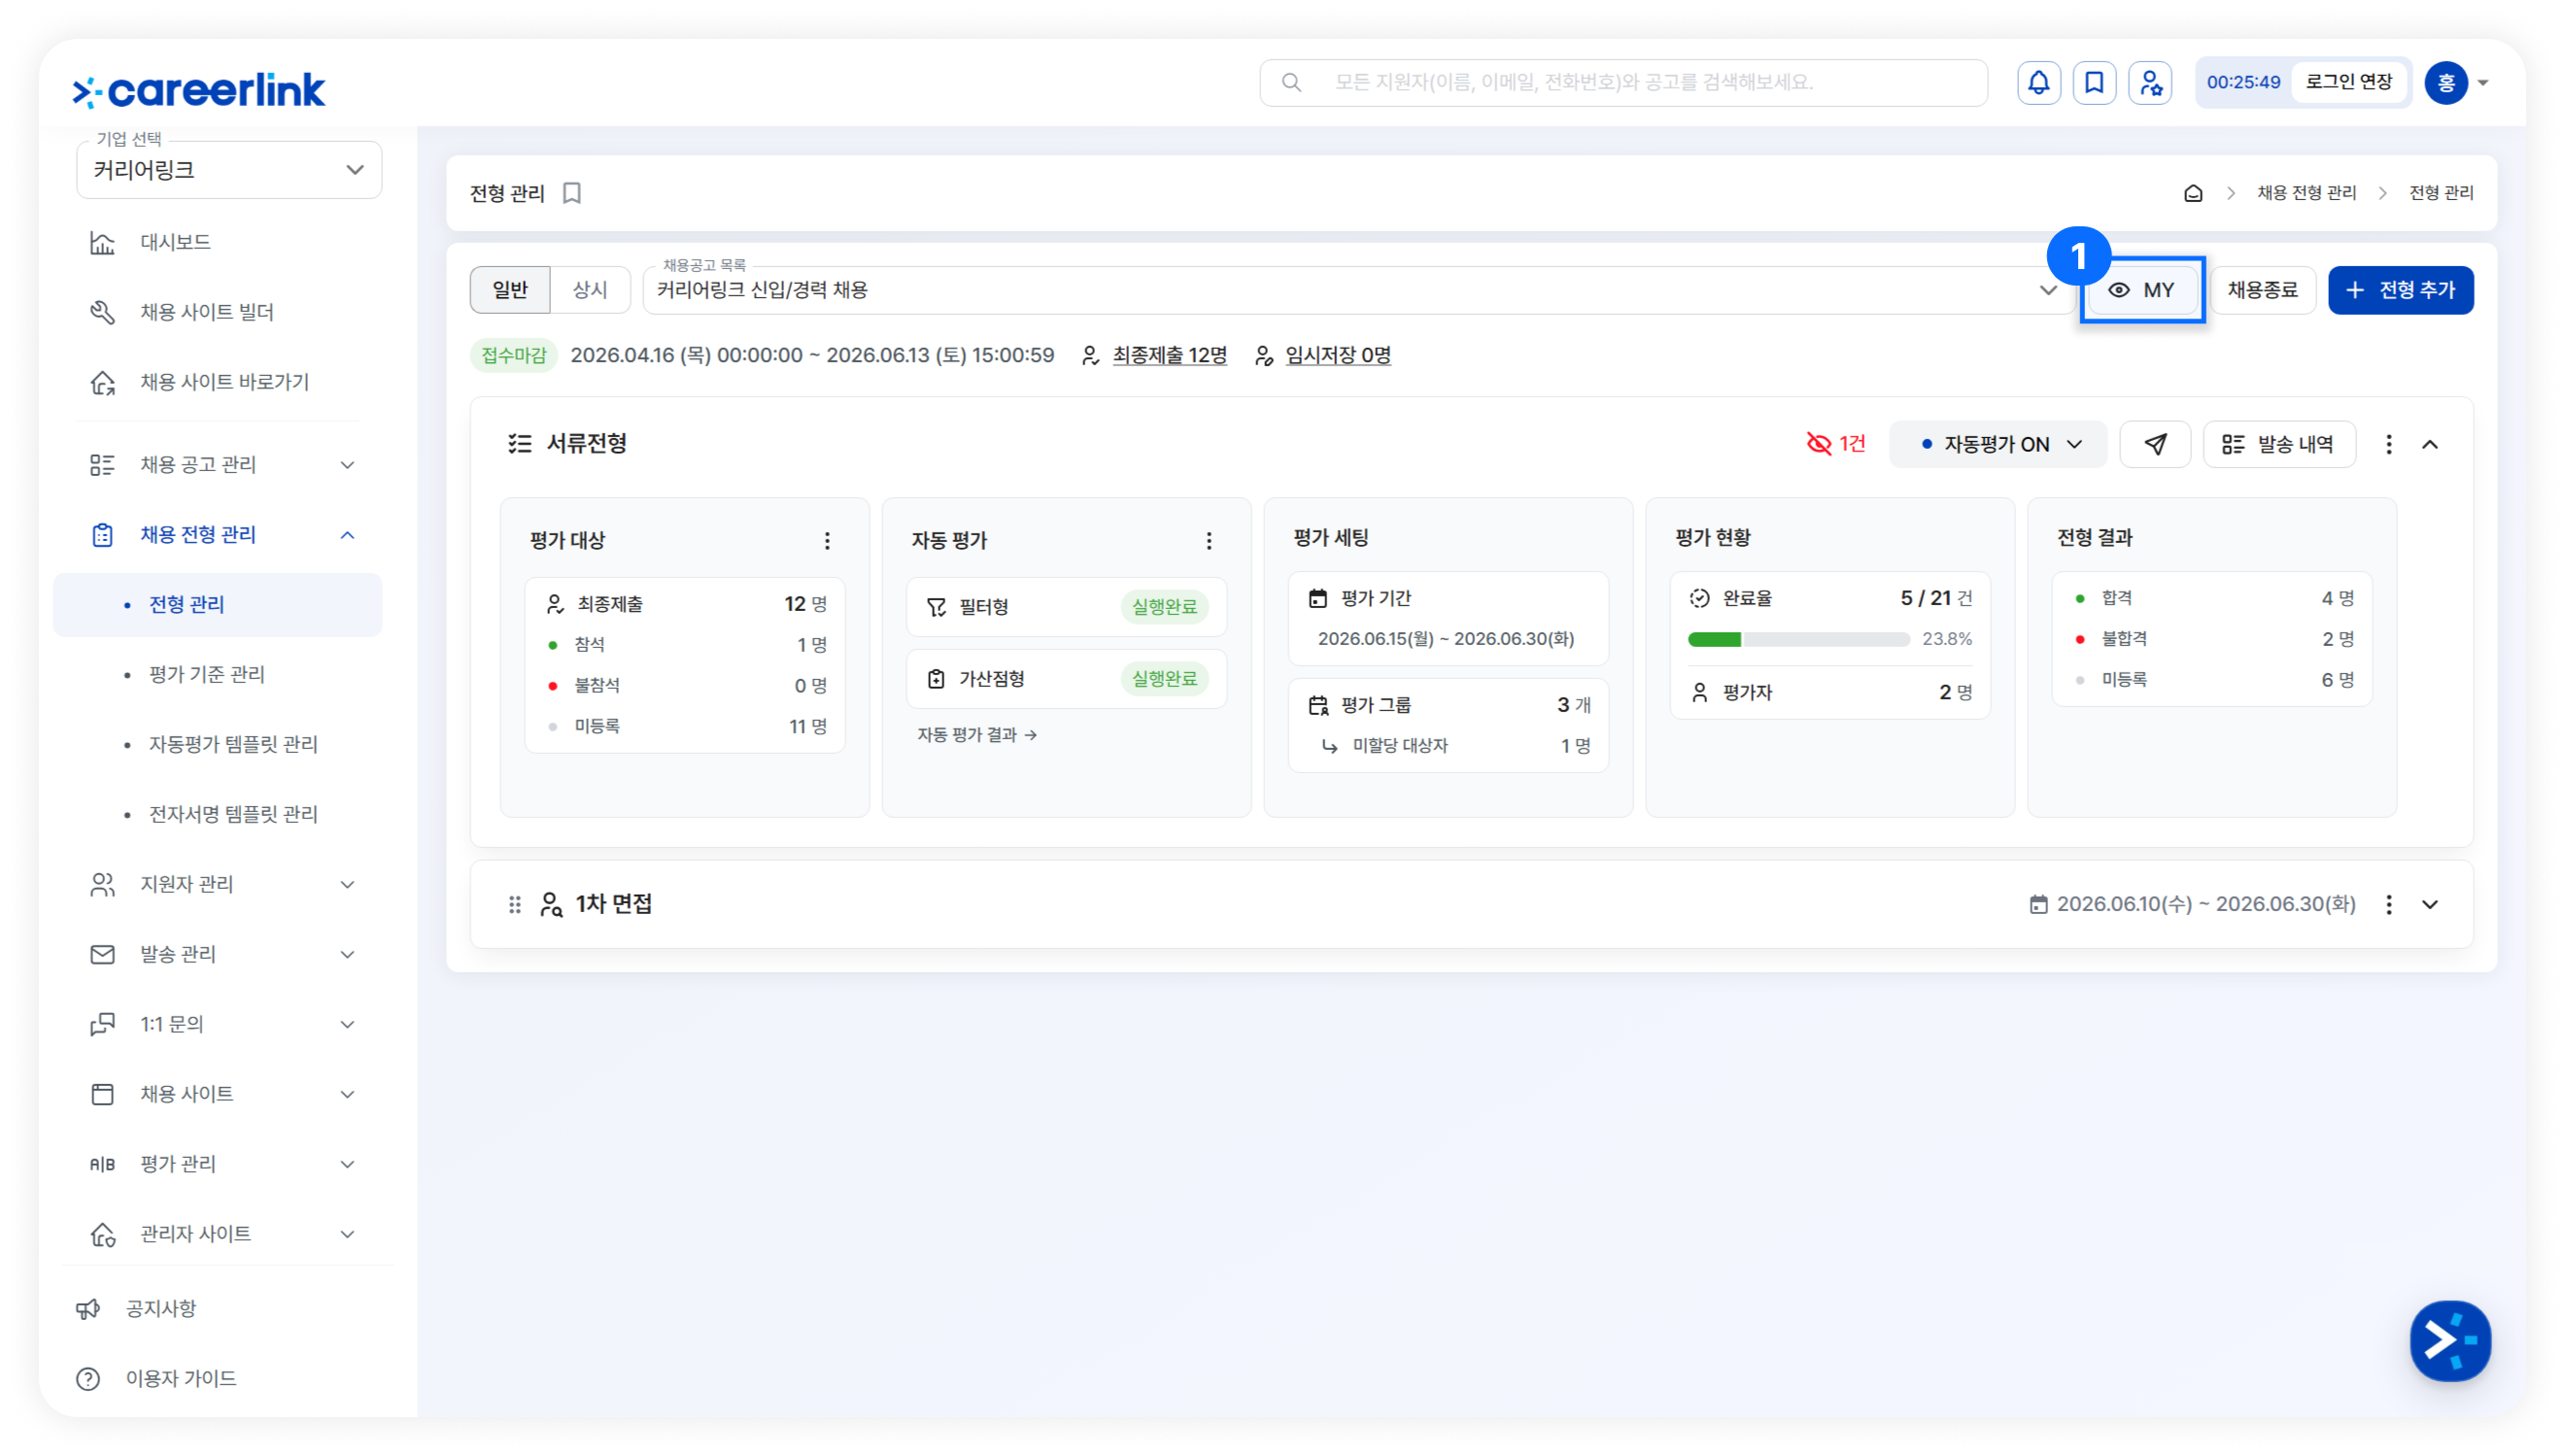The image size is (2565, 1456).
Task: Click 로그인 연장 button
Action: click(2348, 82)
